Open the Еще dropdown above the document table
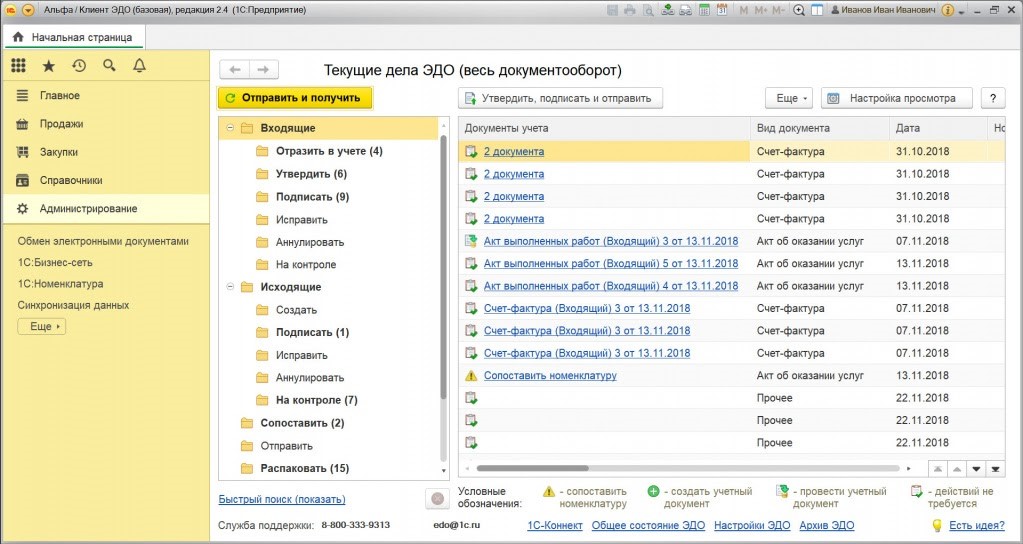This screenshot has width=1023, height=544. (x=788, y=98)
